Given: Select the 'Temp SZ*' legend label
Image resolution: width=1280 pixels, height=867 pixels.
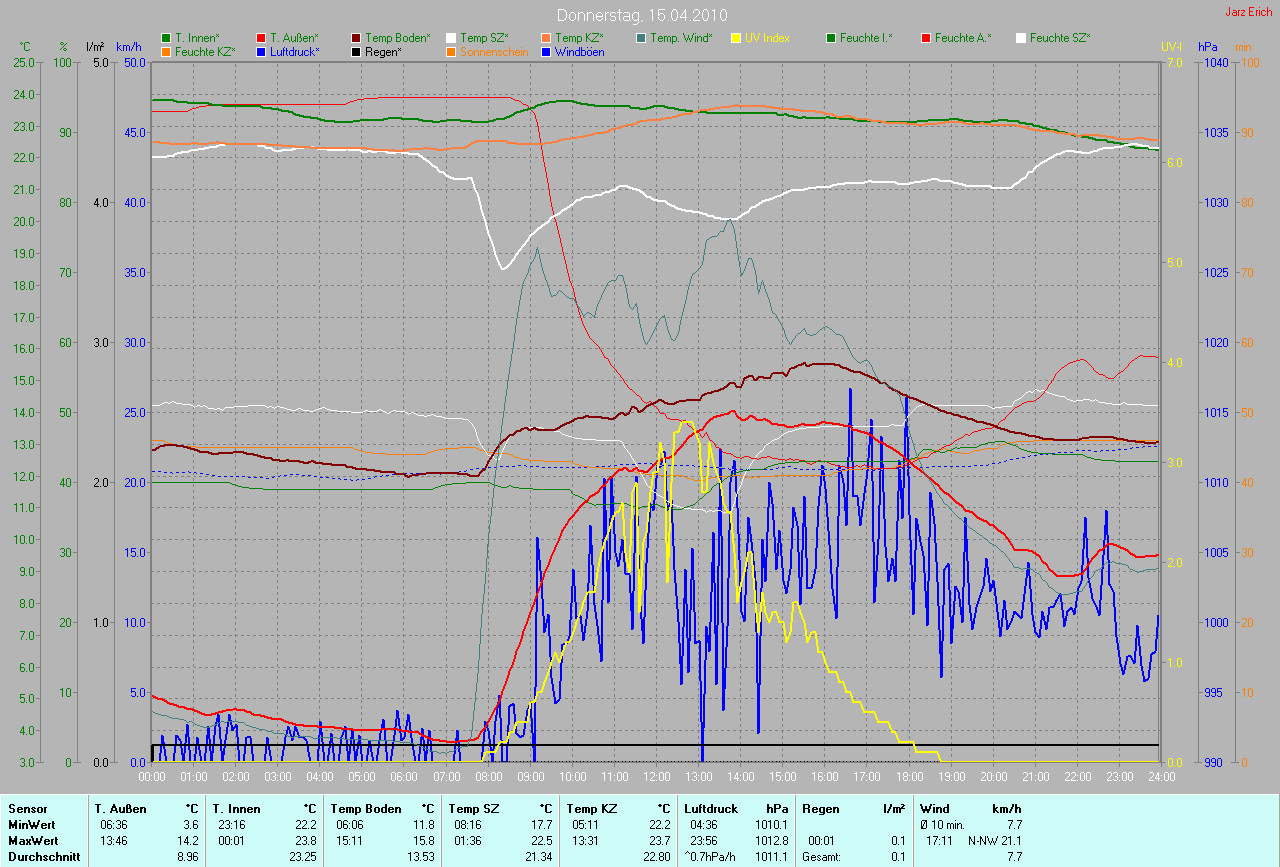Looking at the screenshot, I should [484, 38].
